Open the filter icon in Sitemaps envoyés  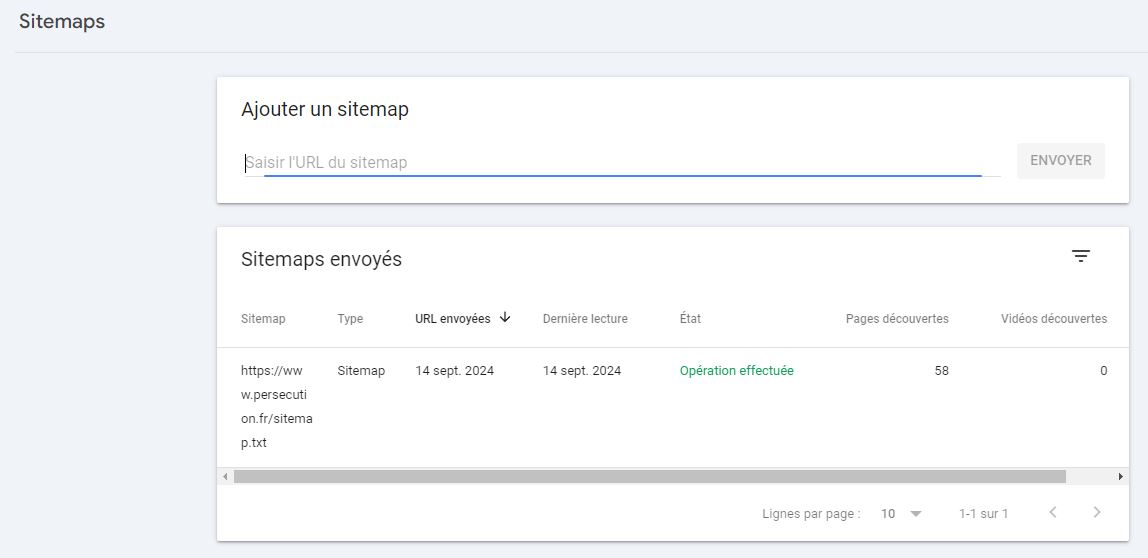1080,257
